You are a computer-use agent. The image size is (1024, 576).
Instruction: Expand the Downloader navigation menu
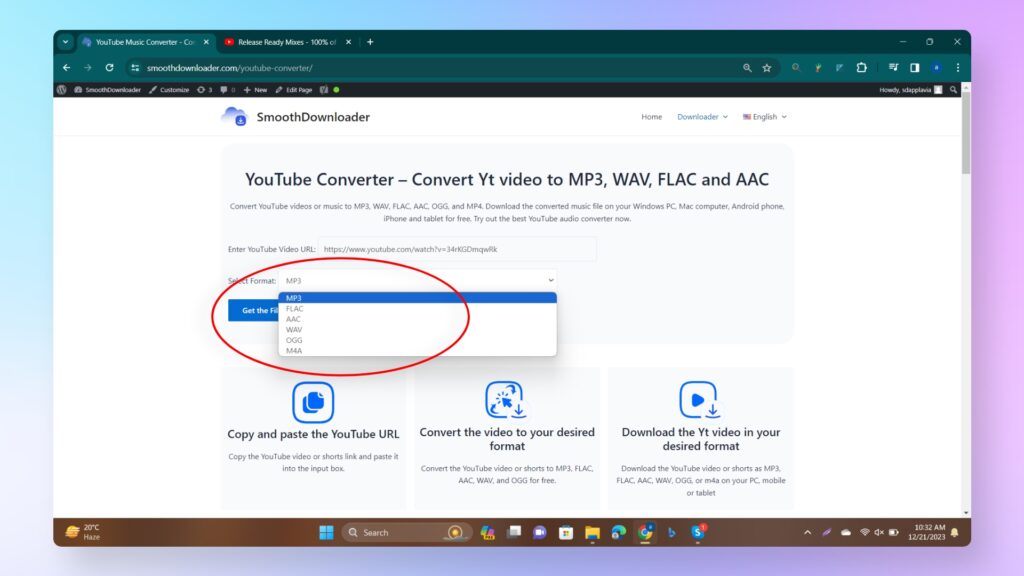[702, 117]
